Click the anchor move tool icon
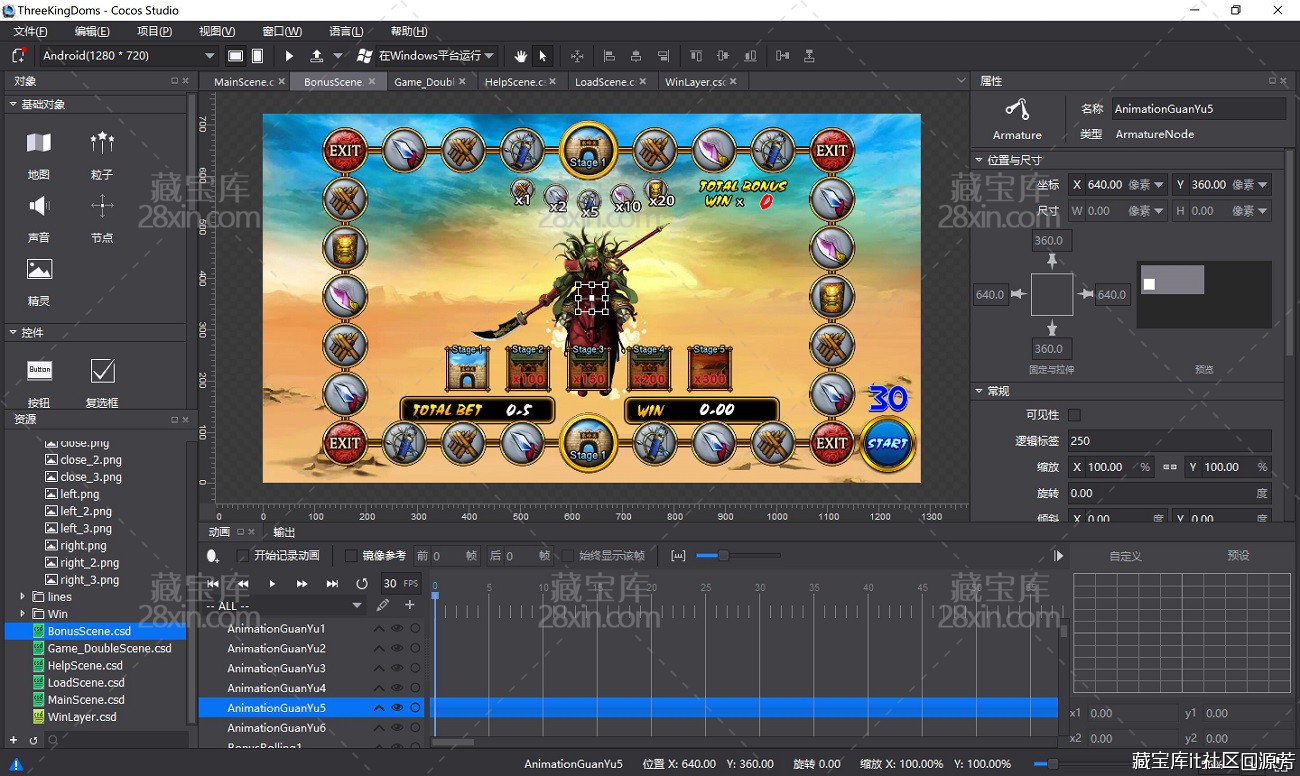Screen dimensions: 1300x776 tap(577, 56)
